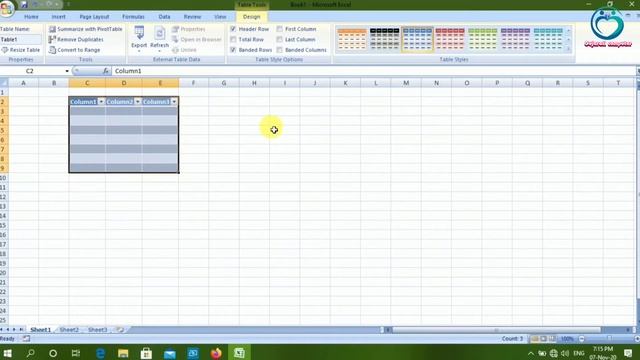Switch to Normal view in status bar
Screen dimensions: 640x360
click(x=535, y=339)
